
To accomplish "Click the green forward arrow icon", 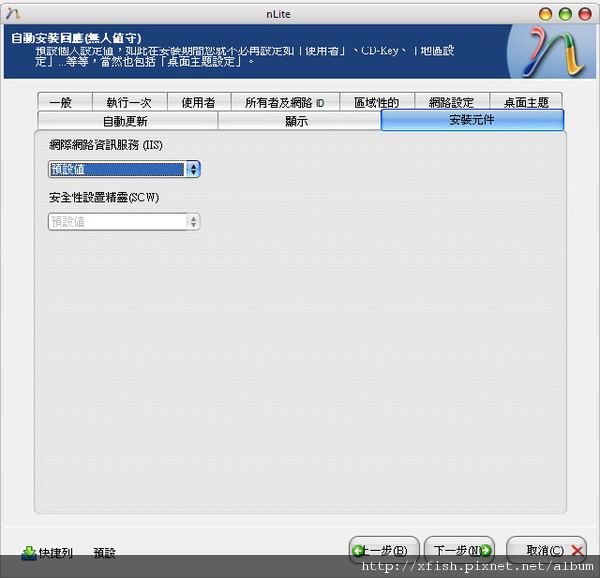I will pos(485,550).
